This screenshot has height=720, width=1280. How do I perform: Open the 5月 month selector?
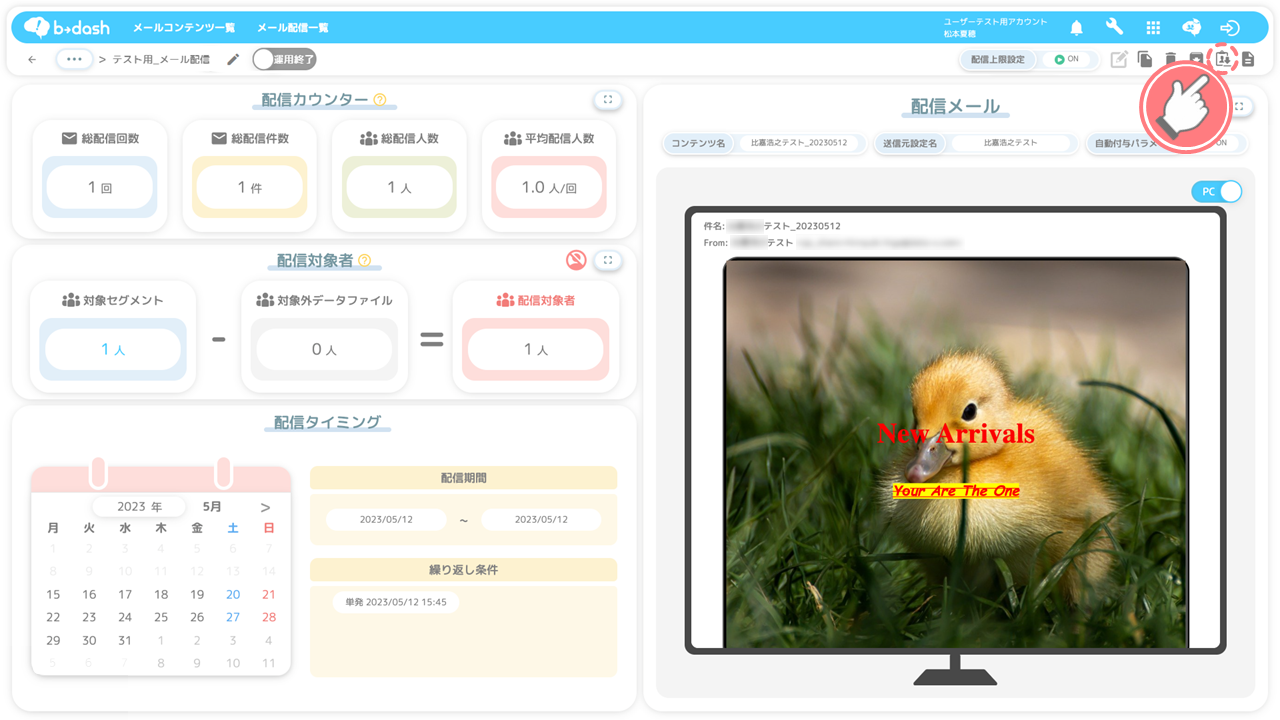click(212, 507)
